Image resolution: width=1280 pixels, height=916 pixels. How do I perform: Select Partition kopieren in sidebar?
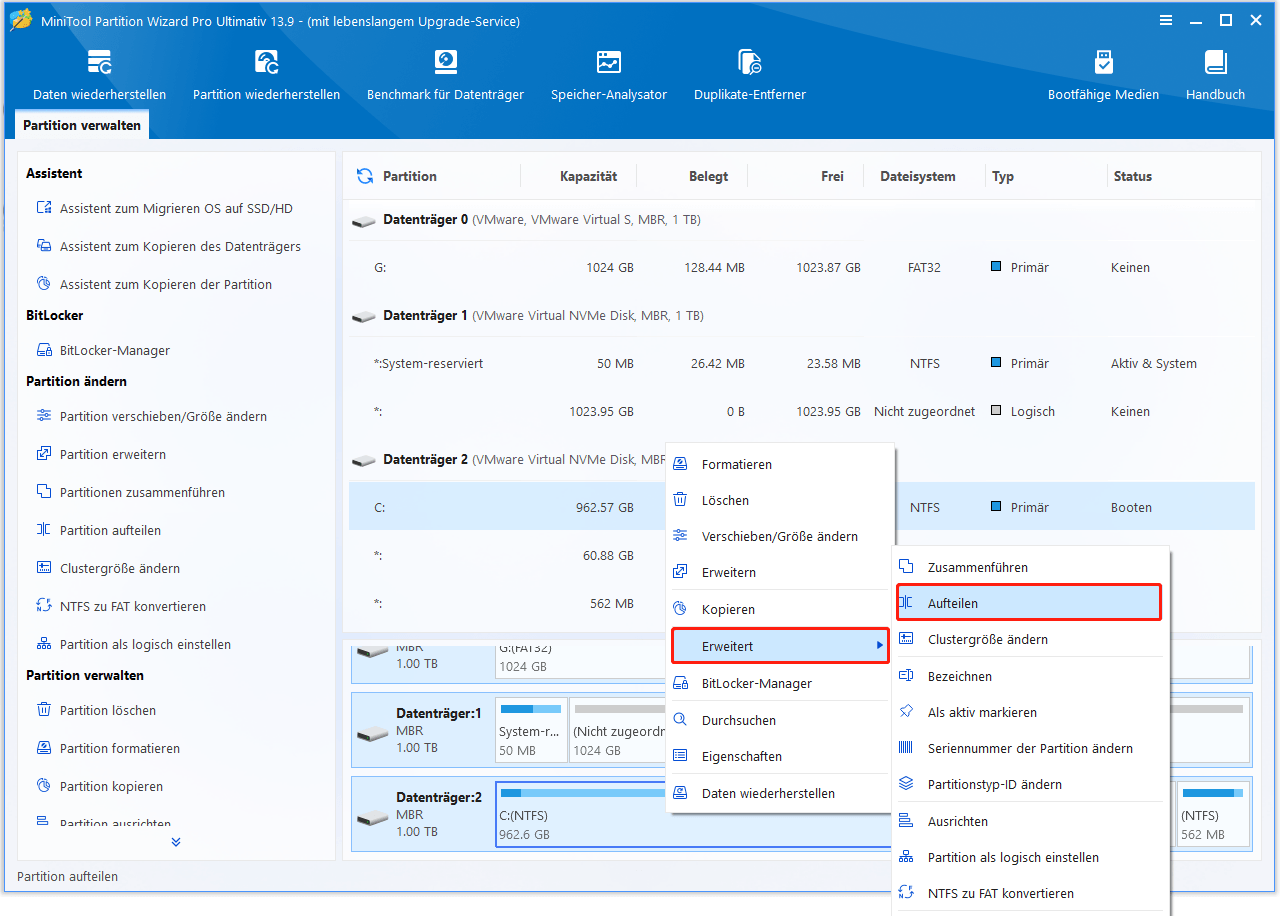100,786
